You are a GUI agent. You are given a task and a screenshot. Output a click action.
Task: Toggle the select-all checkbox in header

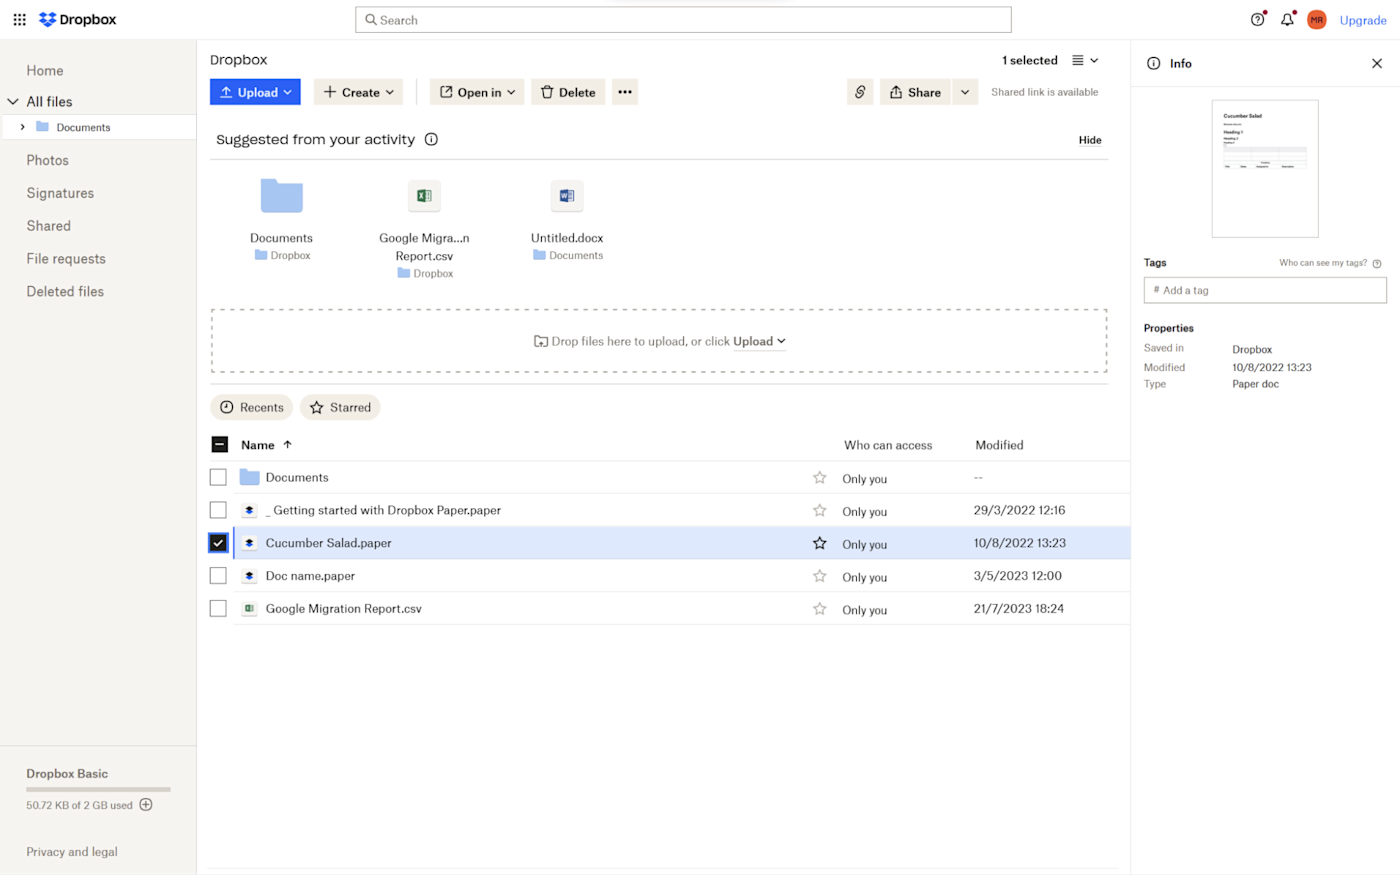pyautogui.click(x=220, y=445)
